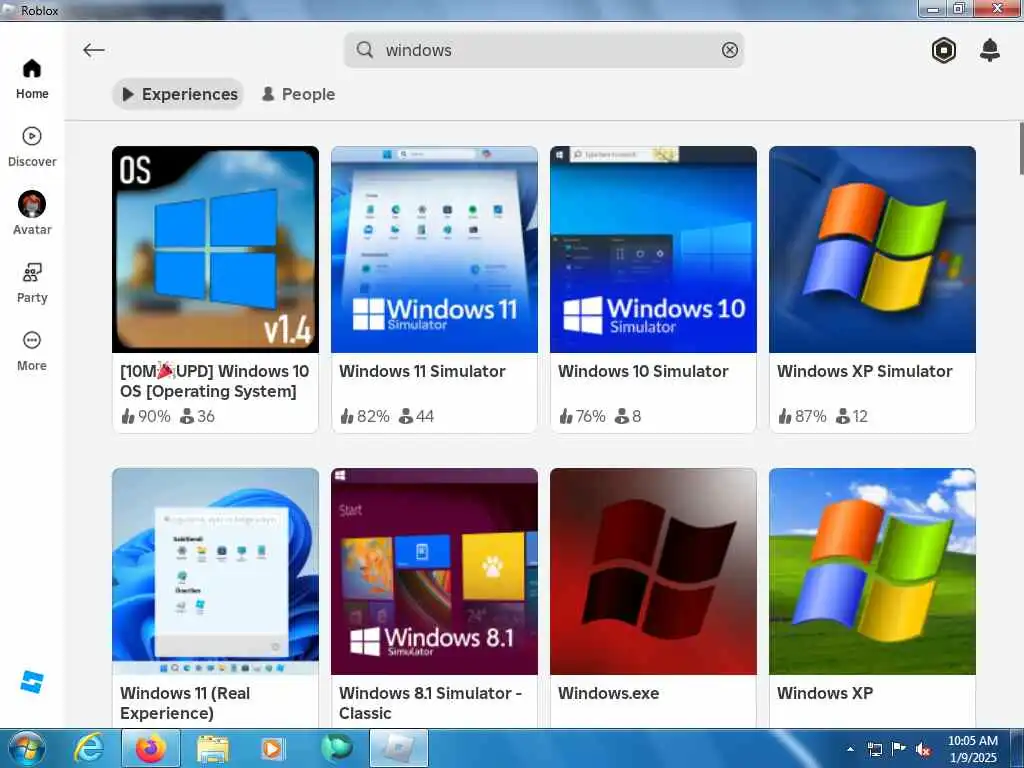The image size is (1024, 768).
Task: Switch to the People tab
Action: 298,94
